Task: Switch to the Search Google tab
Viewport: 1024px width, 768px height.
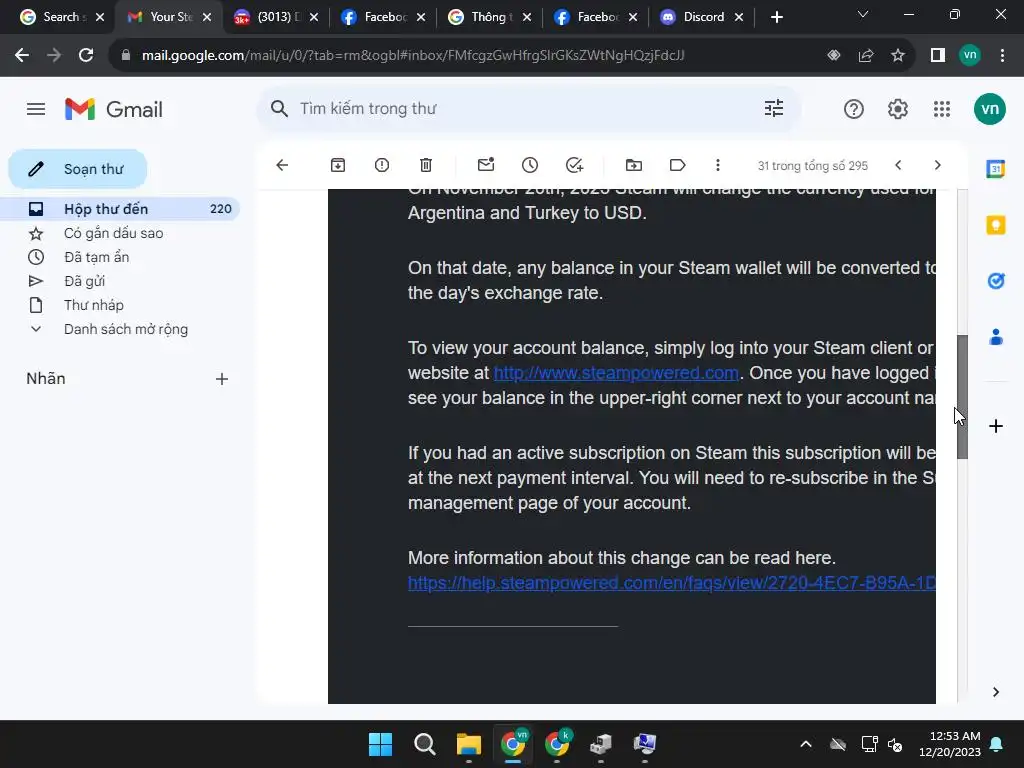Action: (x=63, y=17)
